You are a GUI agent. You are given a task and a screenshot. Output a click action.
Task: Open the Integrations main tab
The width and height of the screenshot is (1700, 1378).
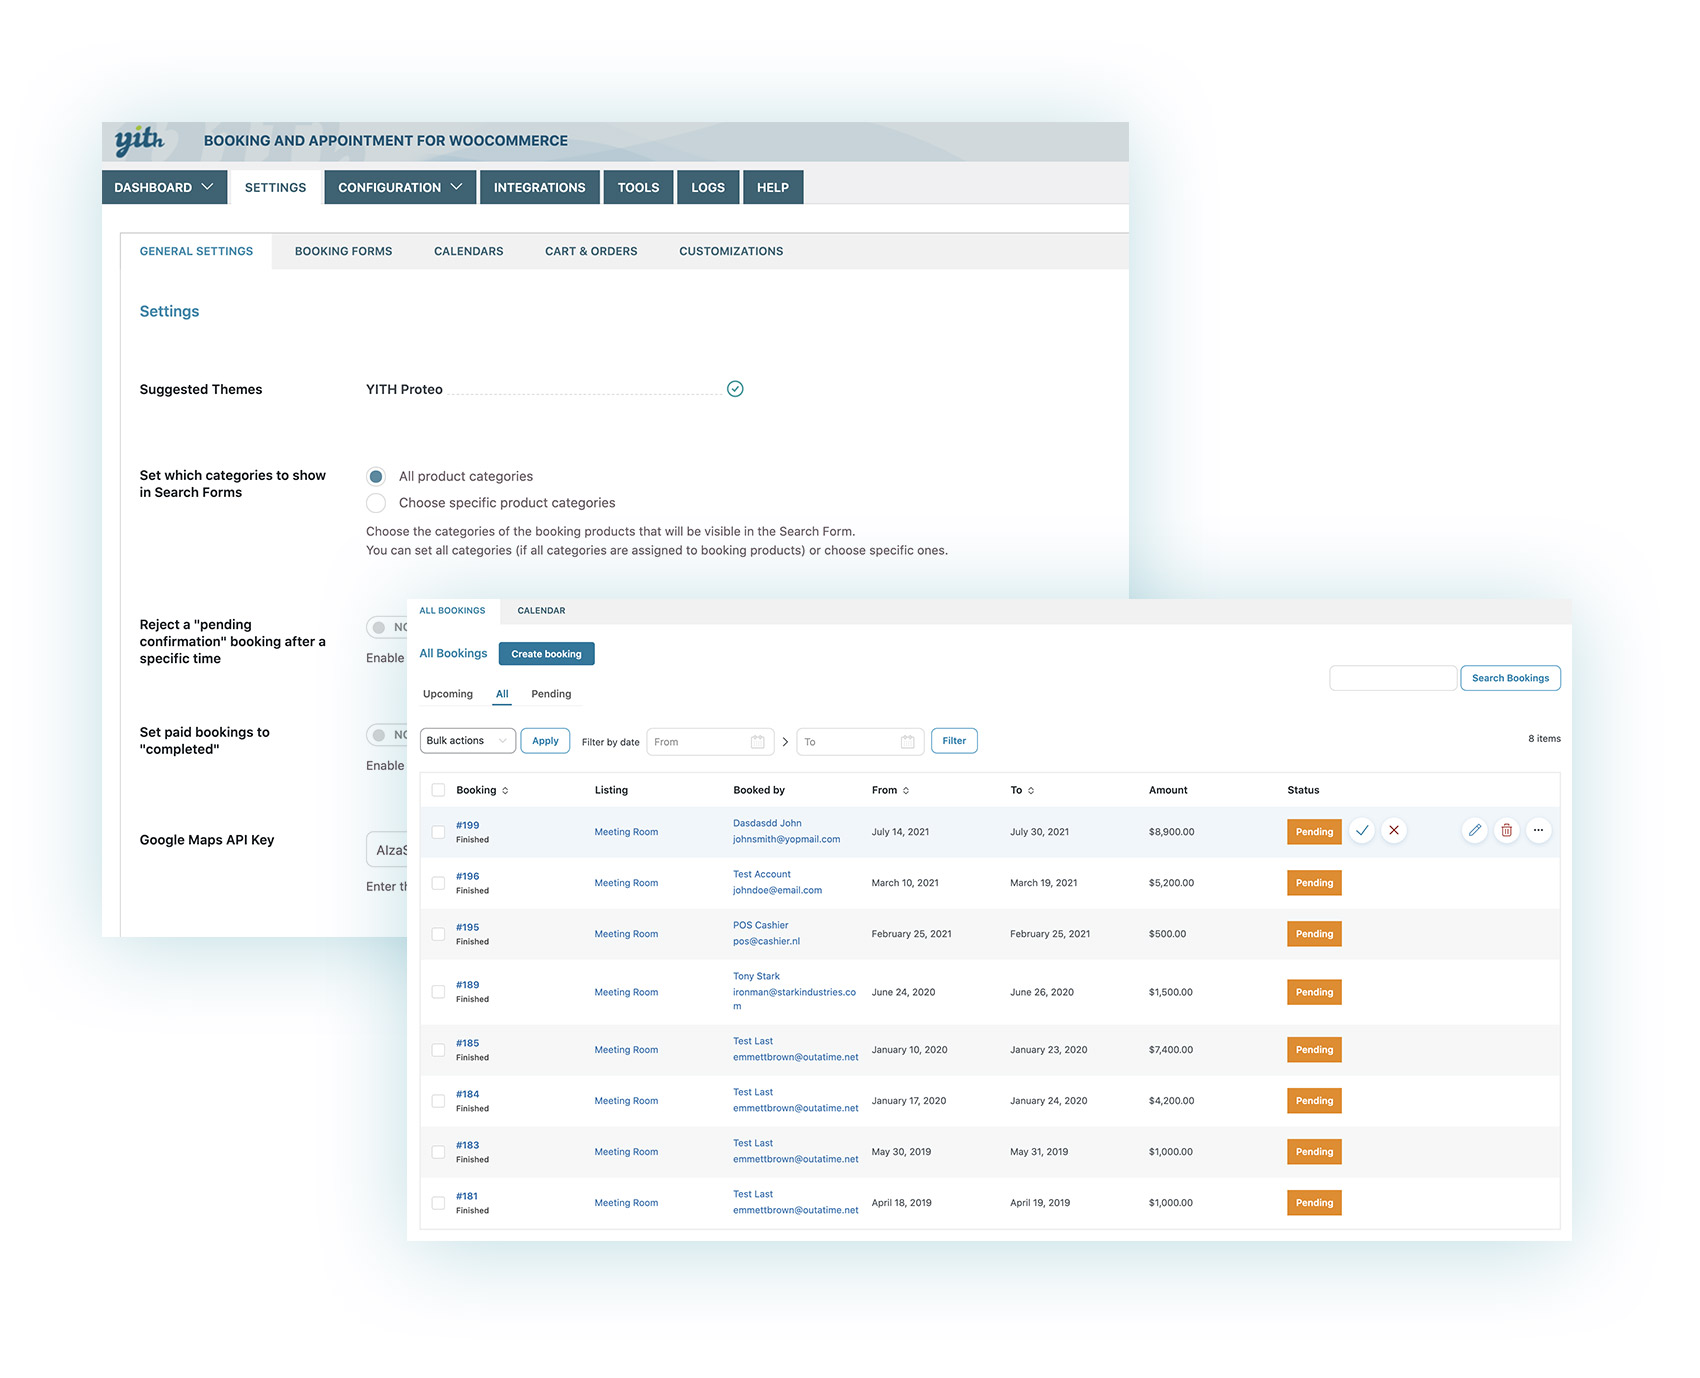540,187
